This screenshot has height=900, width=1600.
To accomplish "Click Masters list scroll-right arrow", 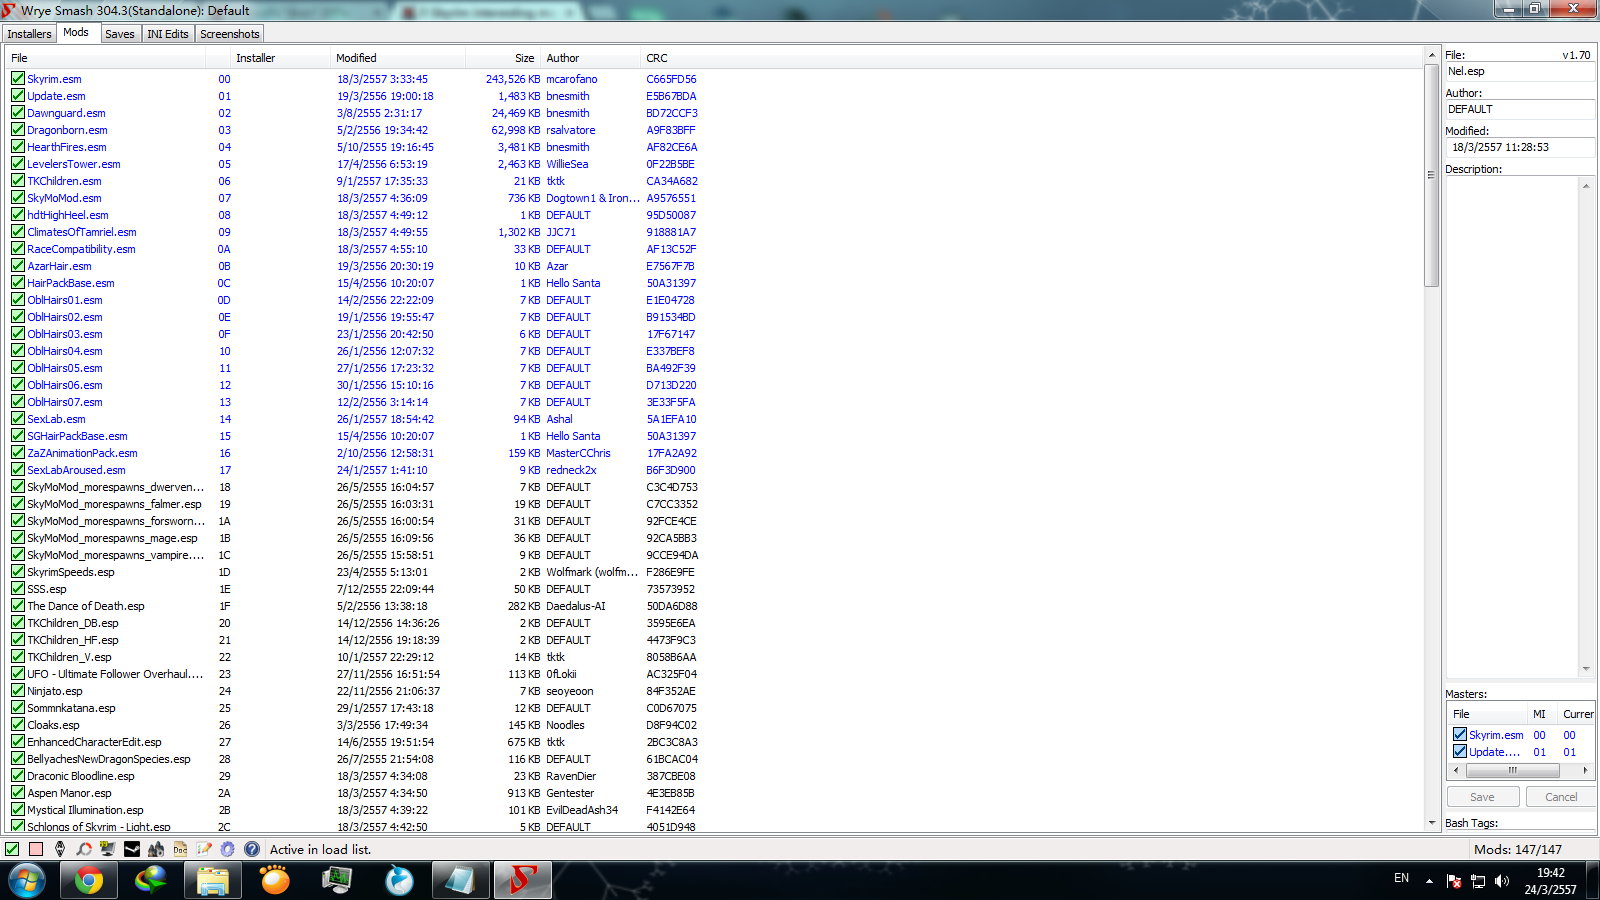I will pyautogui.click(x=1585, y=770).
